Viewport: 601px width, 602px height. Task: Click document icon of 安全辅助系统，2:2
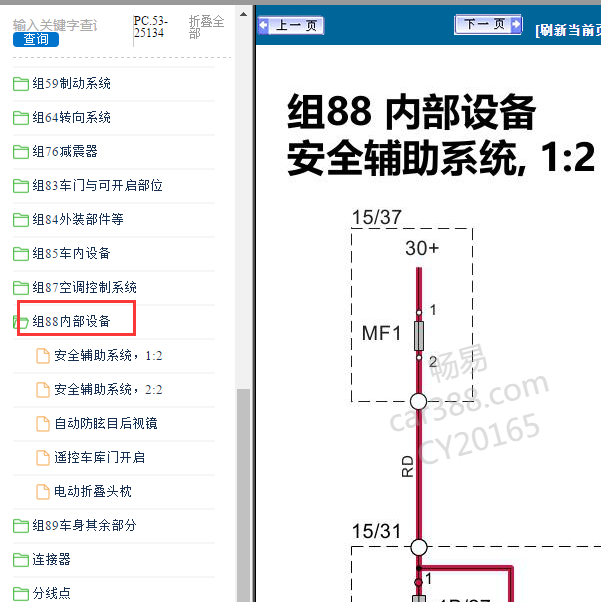[43, 389]
